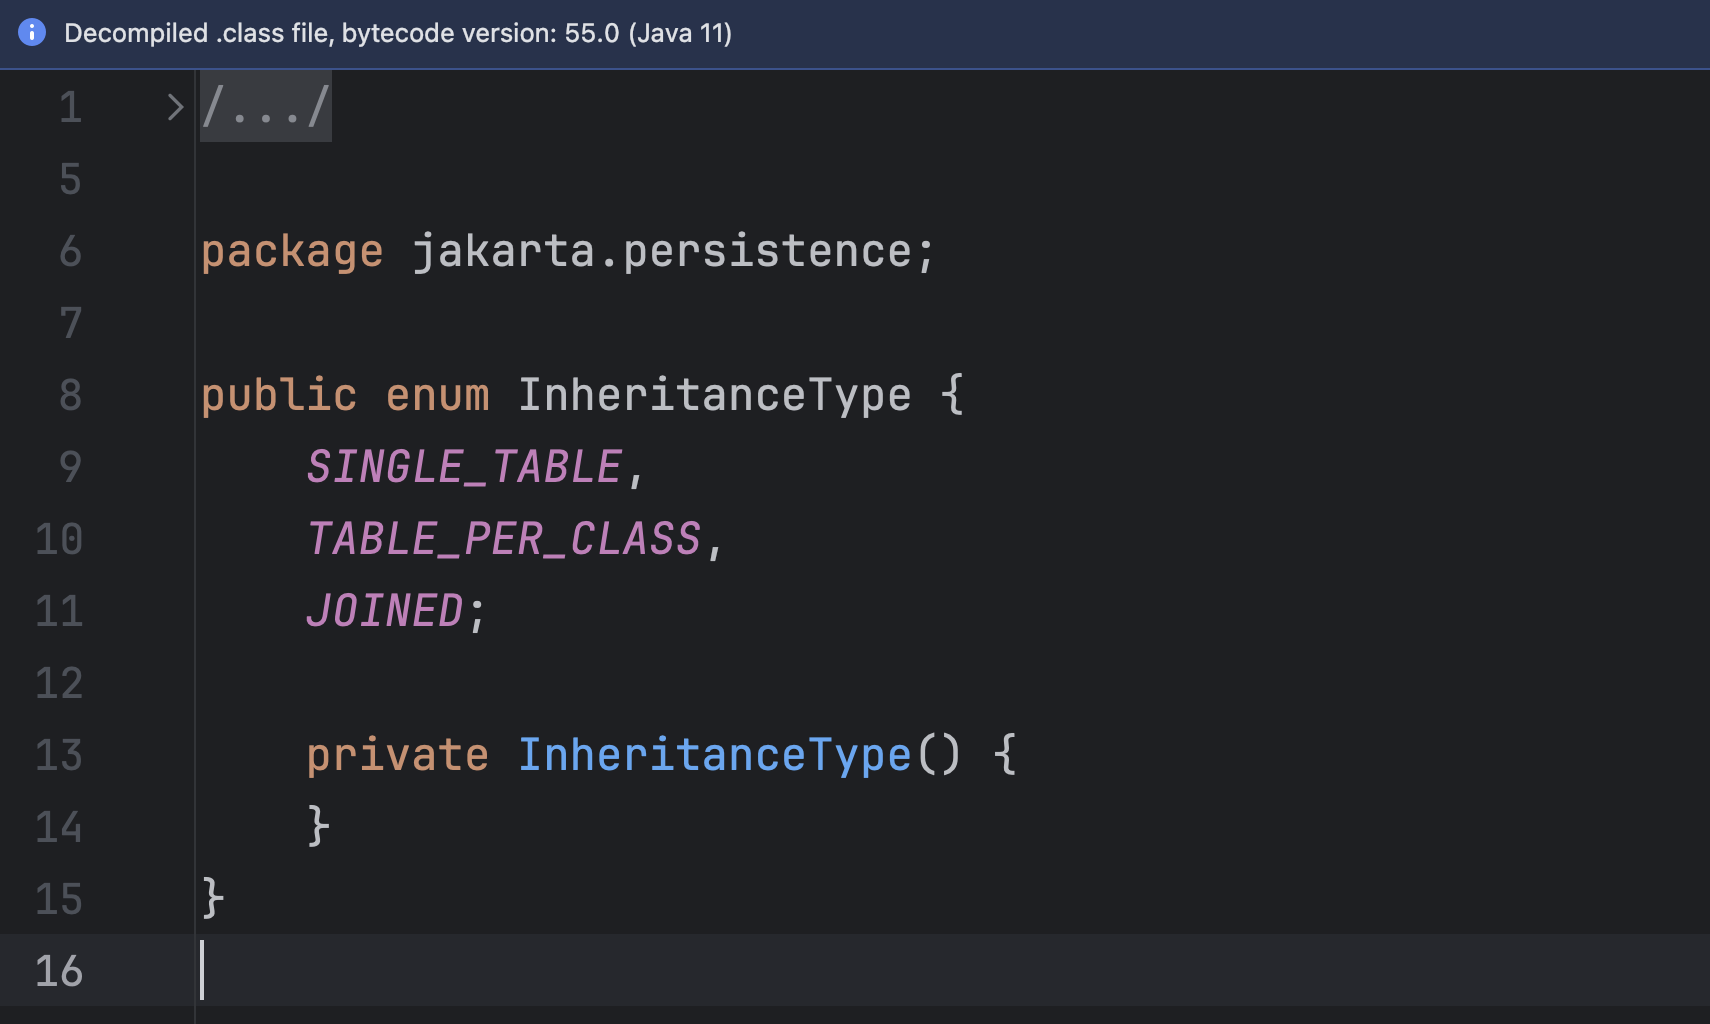Click line number 16 in the gutter
The image size is (1710, 1024).
pos(59,971)
